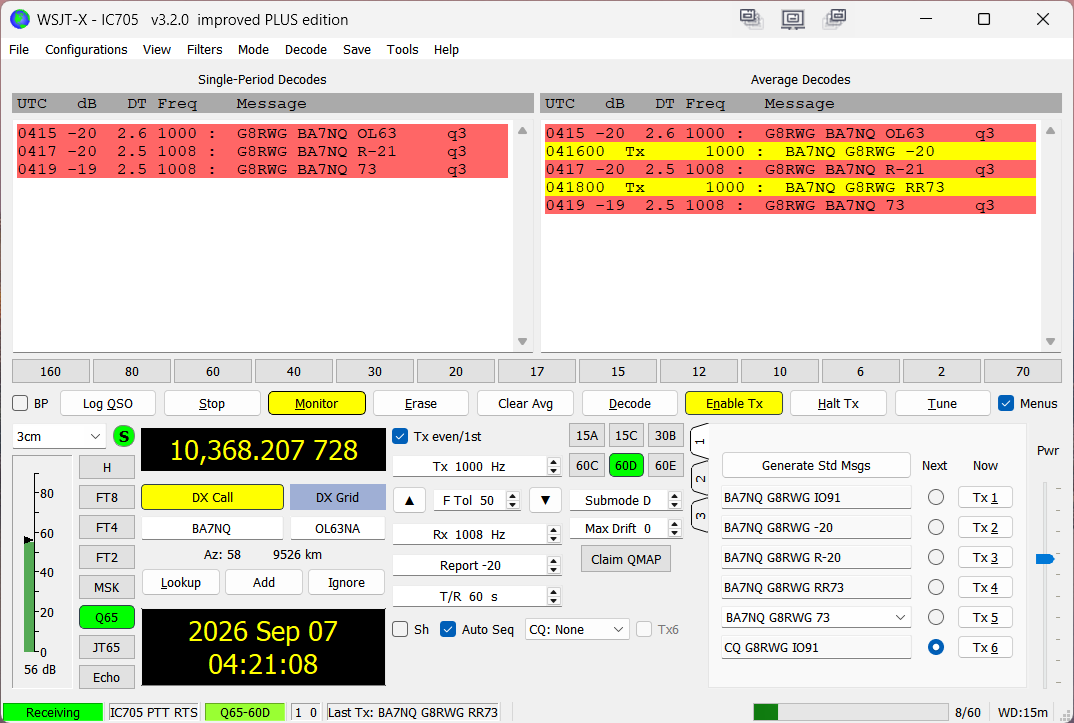Select Next radio for Tx 5 message
This screenshot has width=1074, height=723.
(x=936, y=617)
